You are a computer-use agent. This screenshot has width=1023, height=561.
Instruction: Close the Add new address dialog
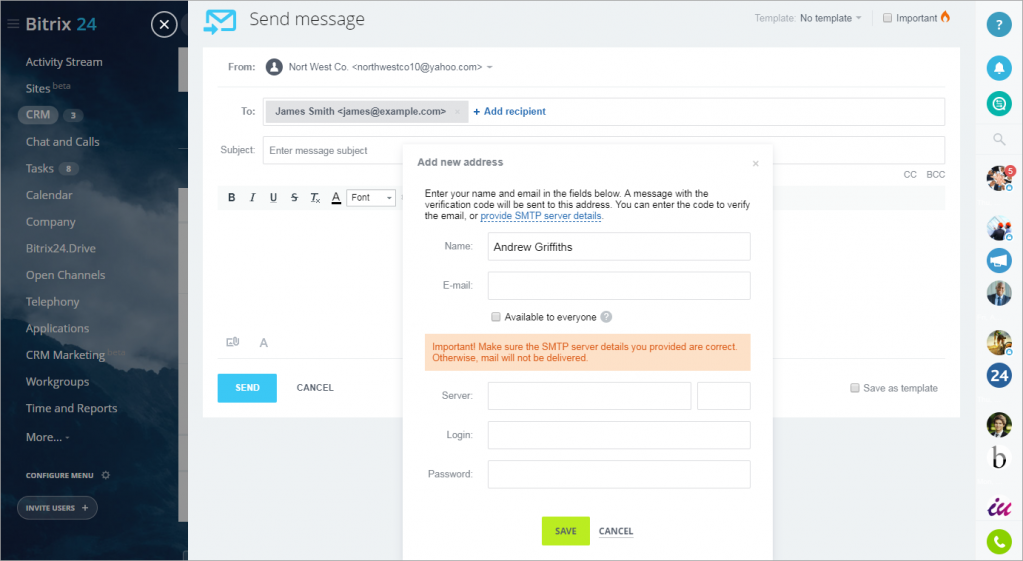pyautogui.click(x=756, y=164)
